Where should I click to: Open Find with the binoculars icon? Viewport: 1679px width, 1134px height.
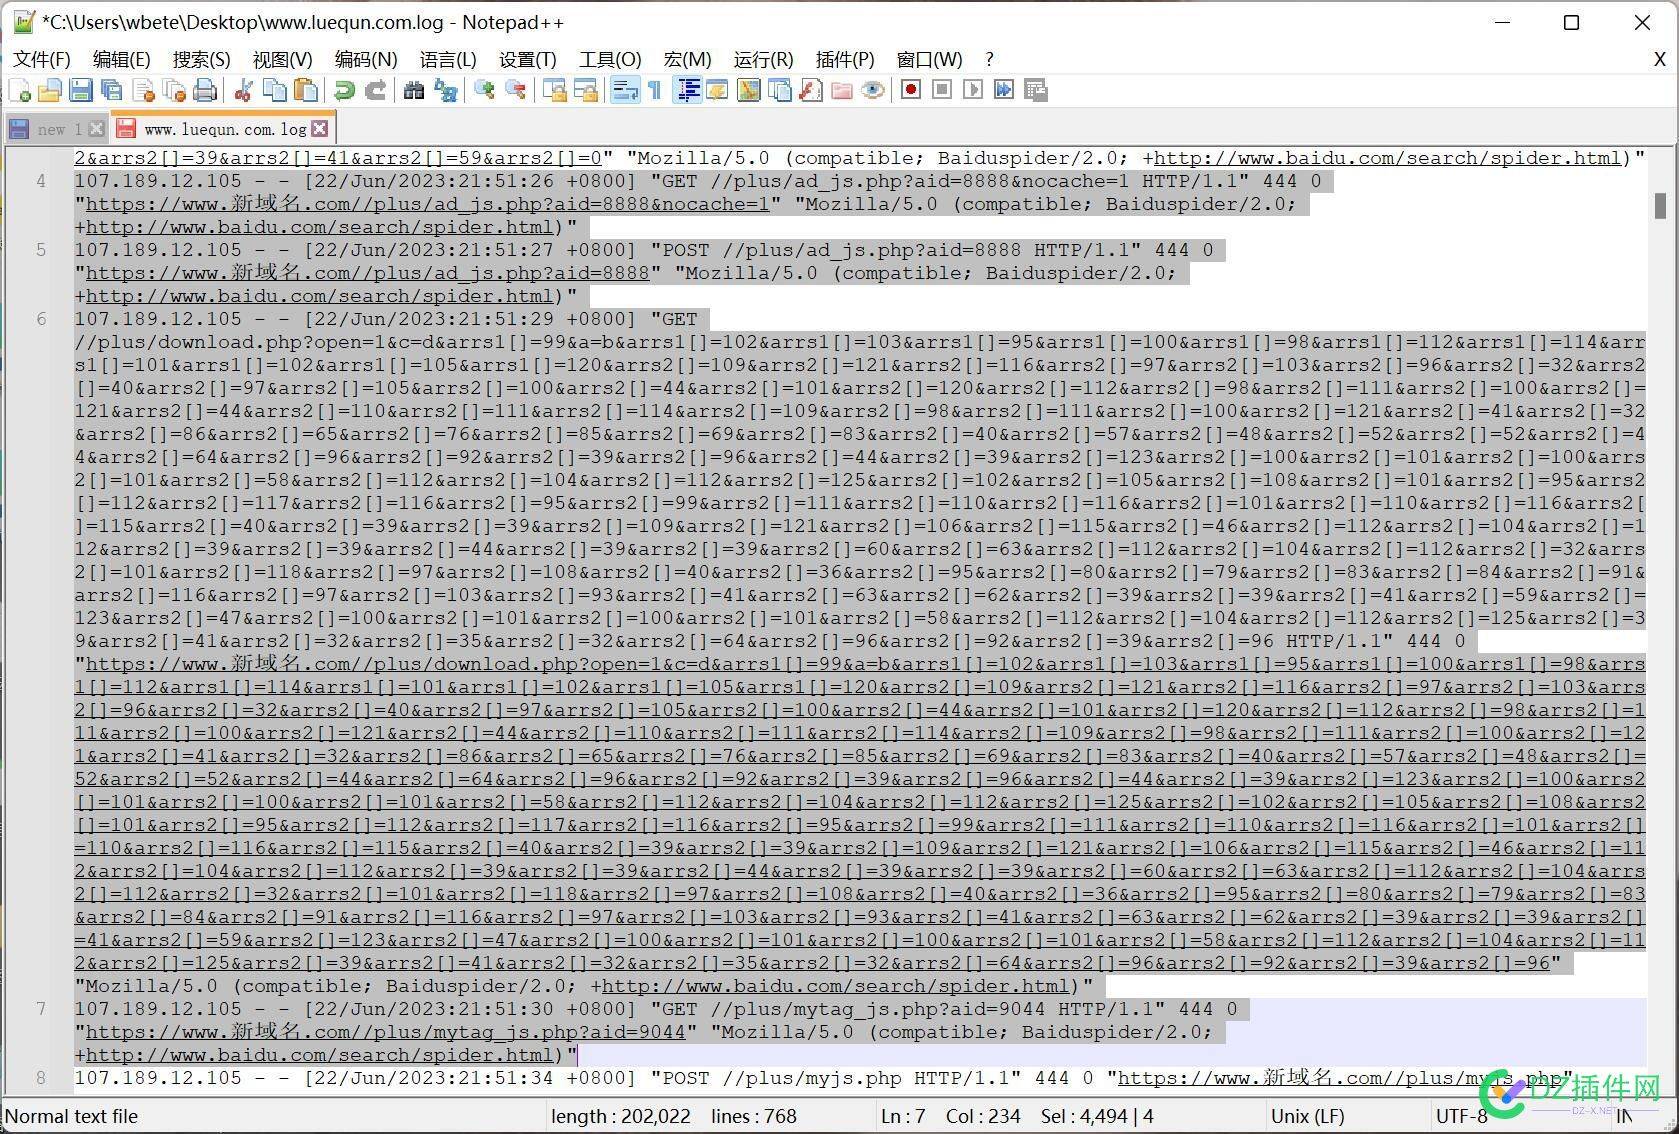pos(414,91)
